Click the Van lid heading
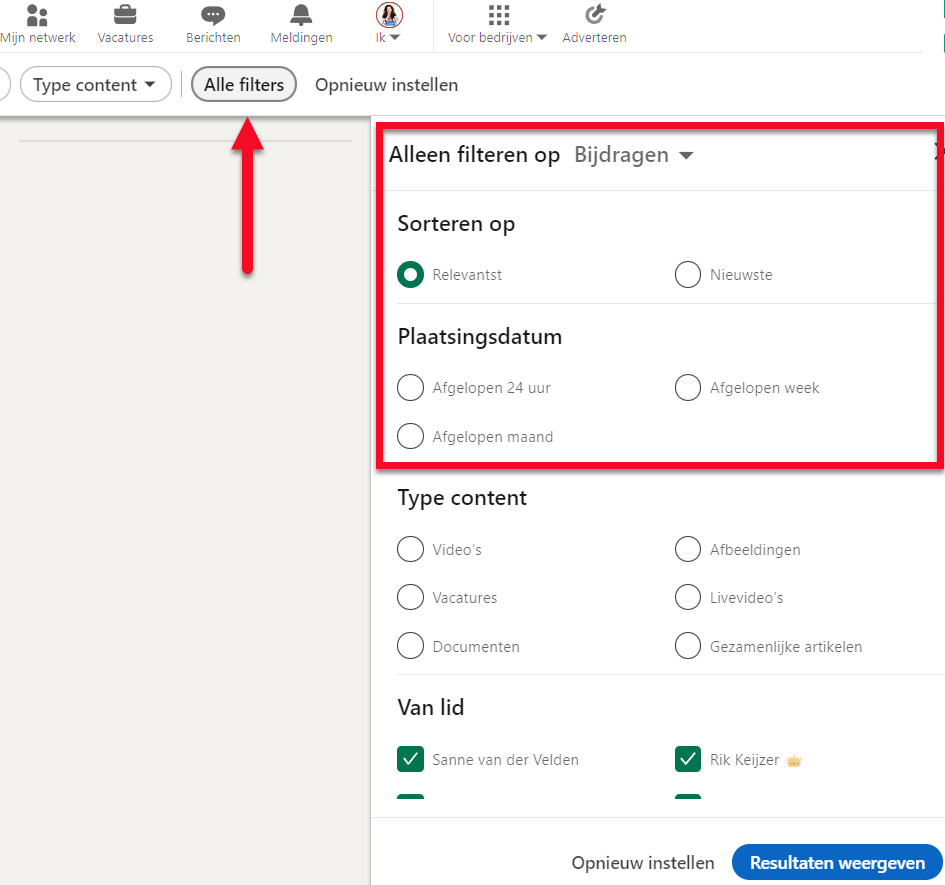945x885 pixels. pos(430,707)
